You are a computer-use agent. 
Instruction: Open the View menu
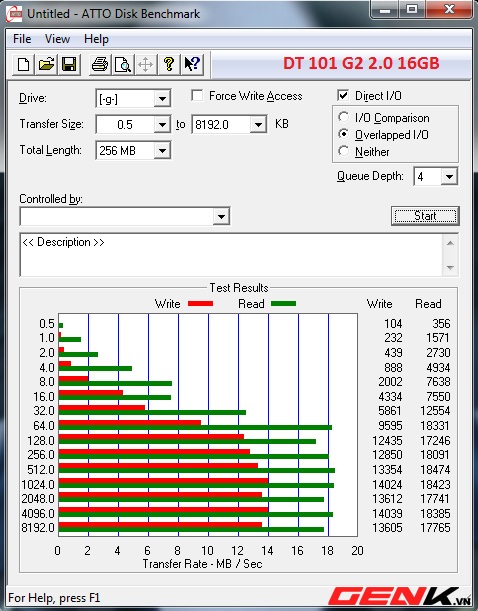tap(57, 39)
